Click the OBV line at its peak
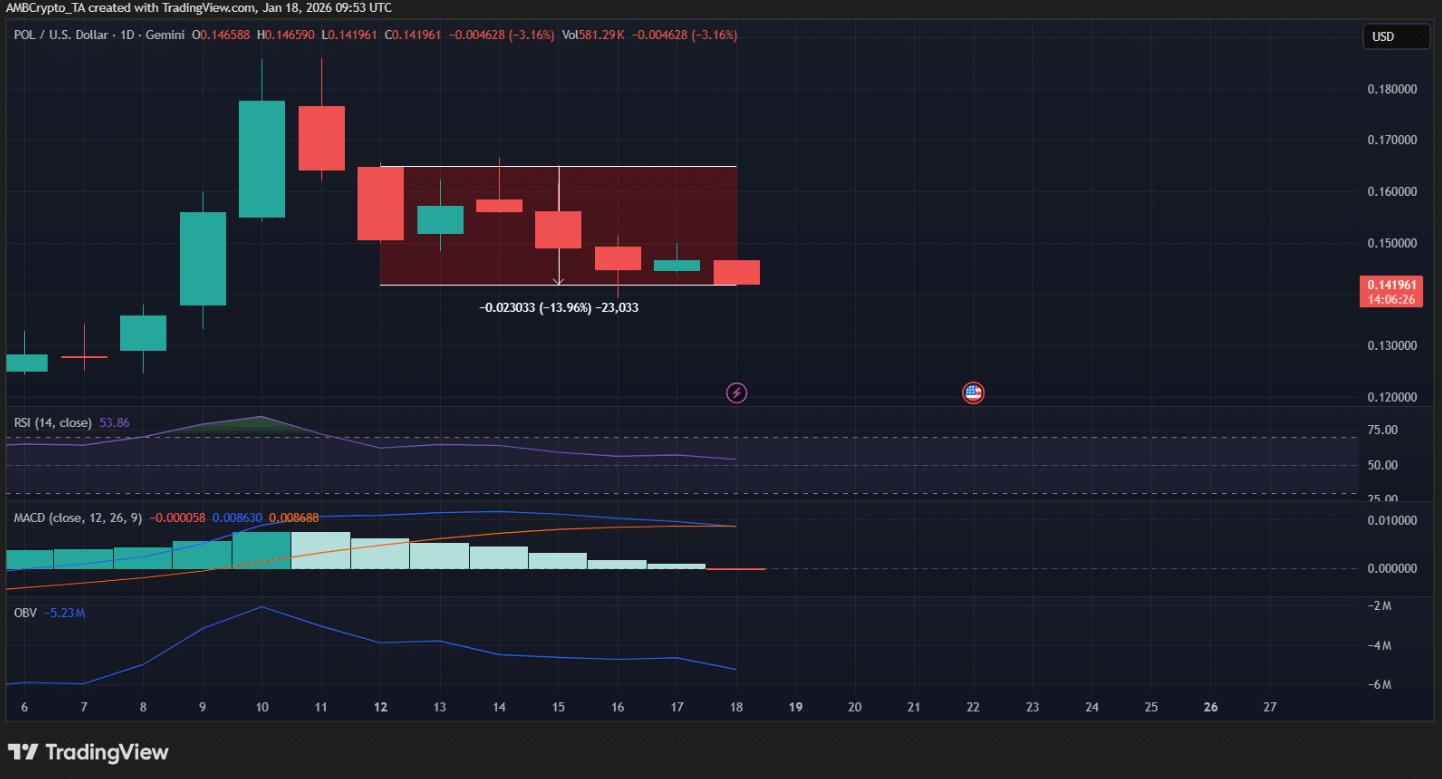 pyautogui.click(x=261, y=606)
